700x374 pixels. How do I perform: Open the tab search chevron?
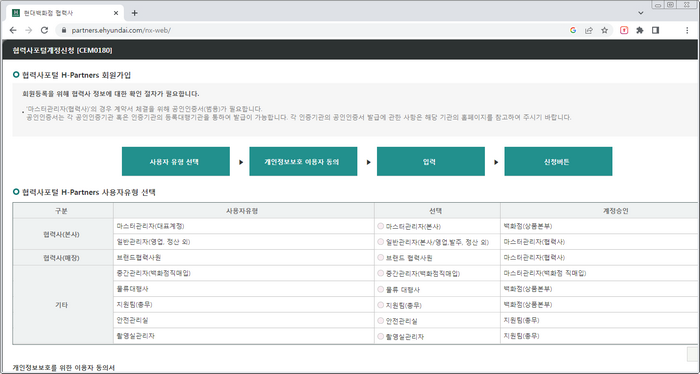click(641, 13)
